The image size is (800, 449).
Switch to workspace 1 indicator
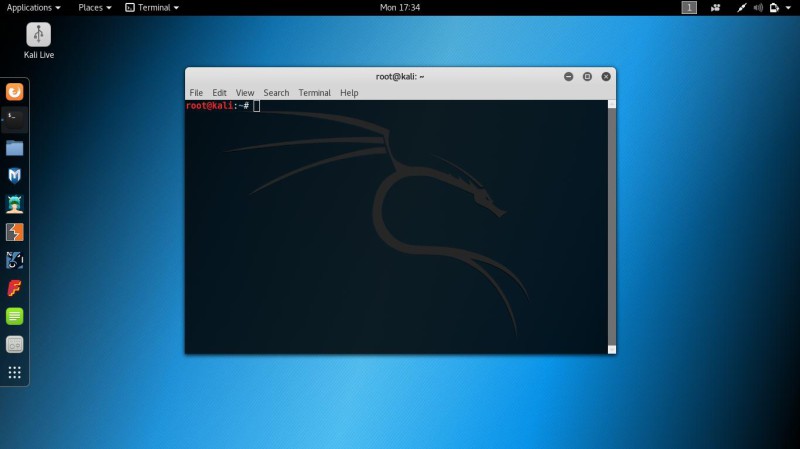coord(689,8)
